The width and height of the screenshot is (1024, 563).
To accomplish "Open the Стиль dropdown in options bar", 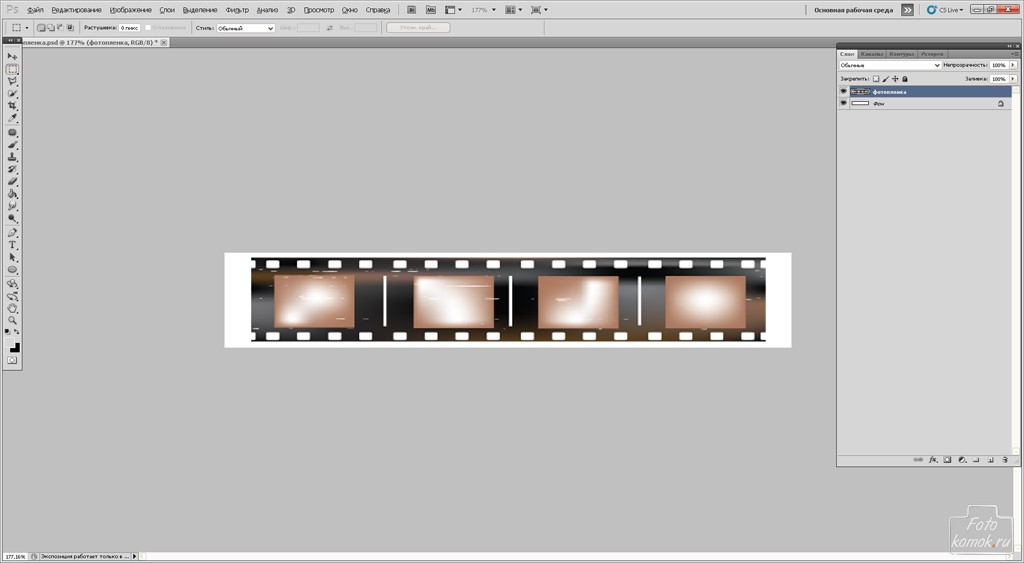I will pyautogui.click(x=245, y=28).
